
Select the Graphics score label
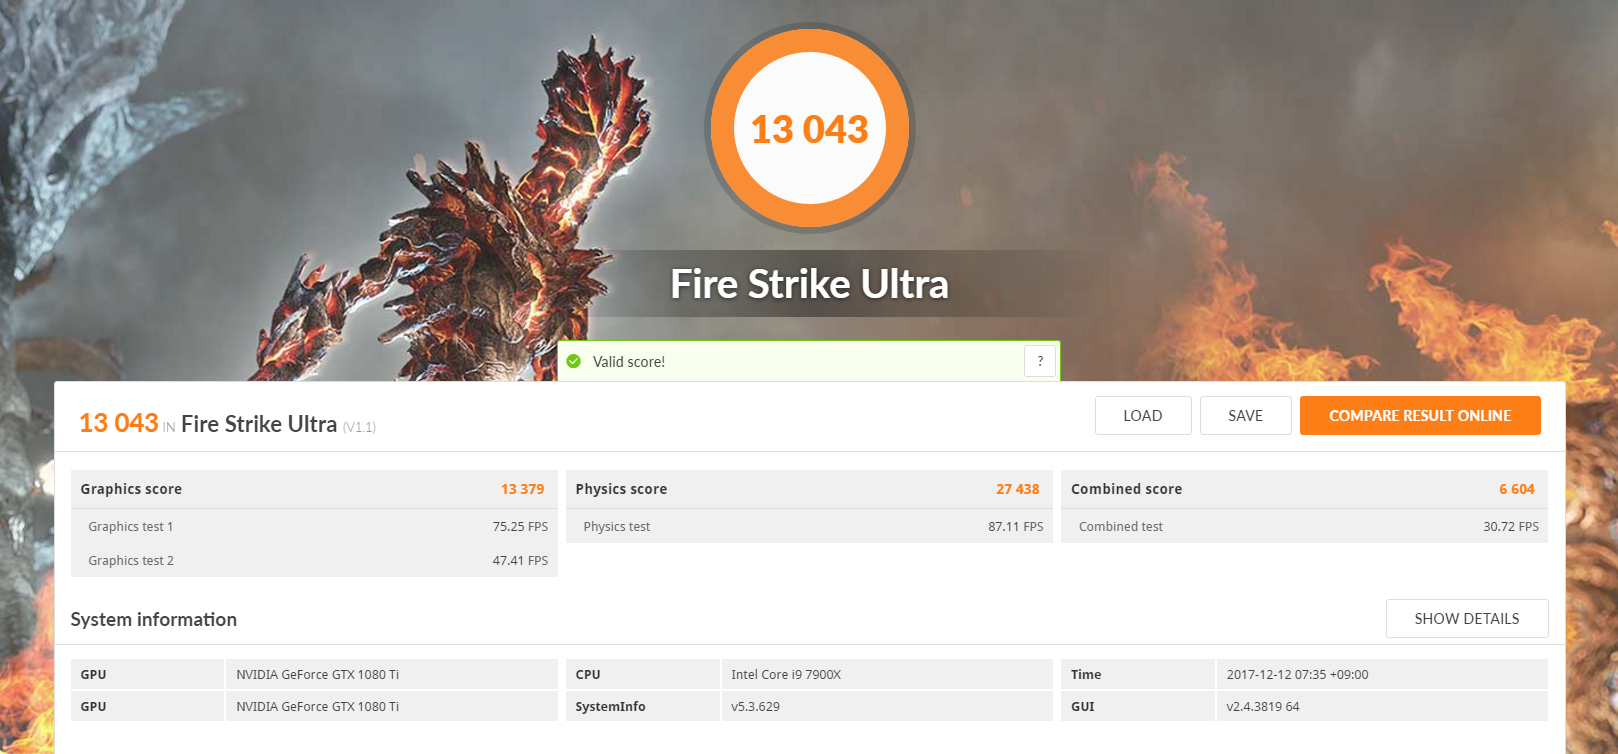pos(131,489)
